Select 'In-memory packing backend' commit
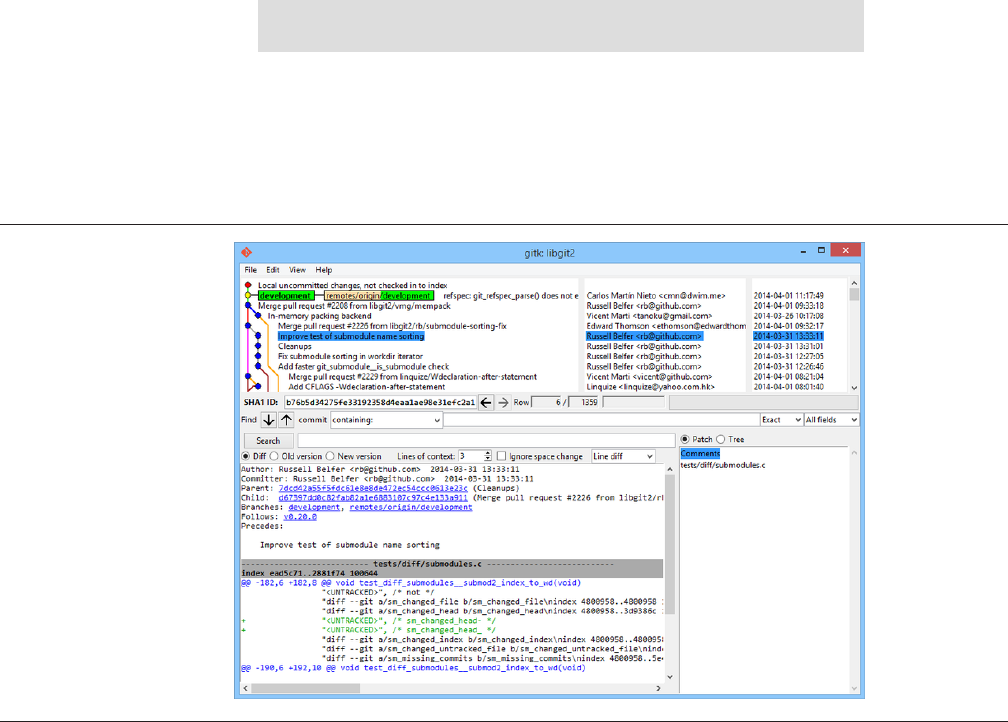1008x722 pixels. click(320, 316)
